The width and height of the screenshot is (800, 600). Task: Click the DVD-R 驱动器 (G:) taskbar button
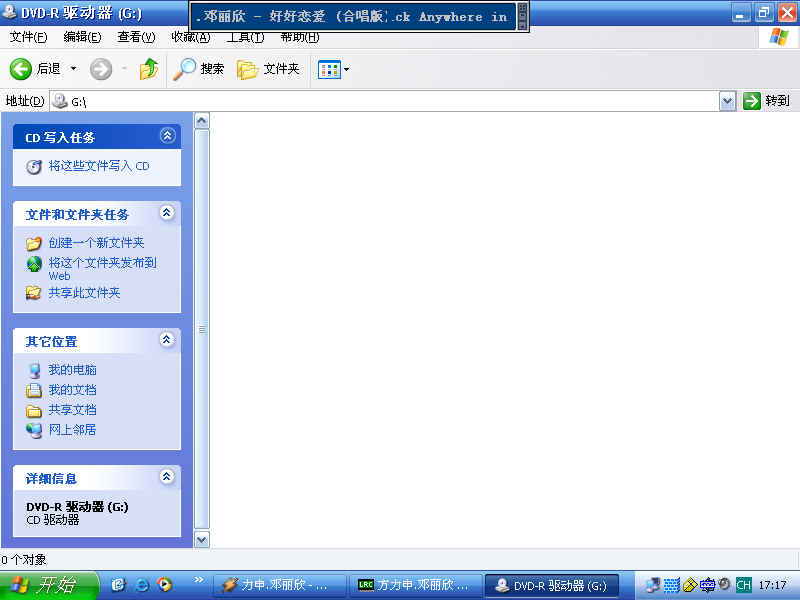click(x=553, y=585)
